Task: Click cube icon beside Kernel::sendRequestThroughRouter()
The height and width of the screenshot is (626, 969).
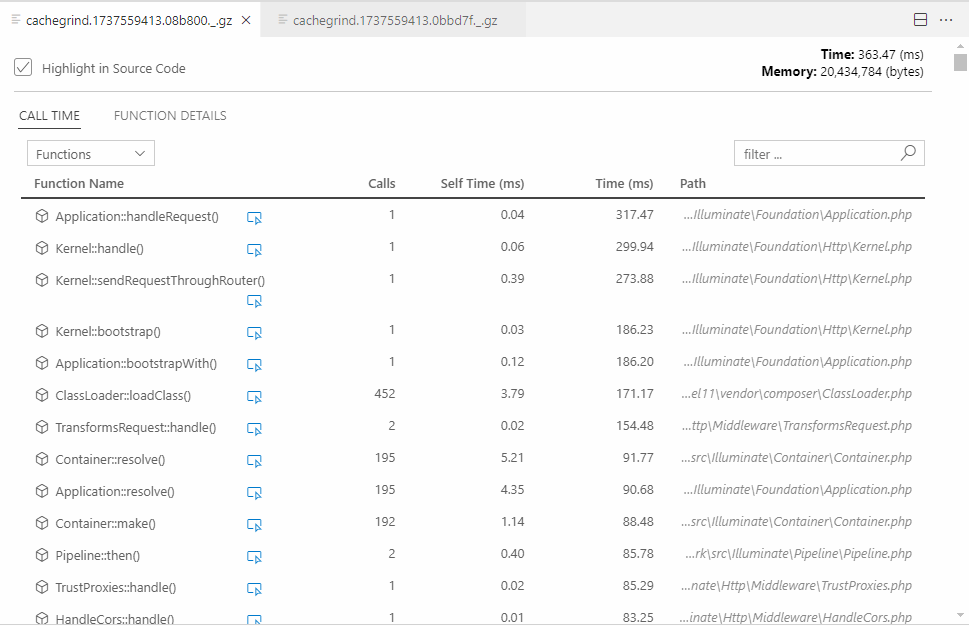Action: [41, 280]
